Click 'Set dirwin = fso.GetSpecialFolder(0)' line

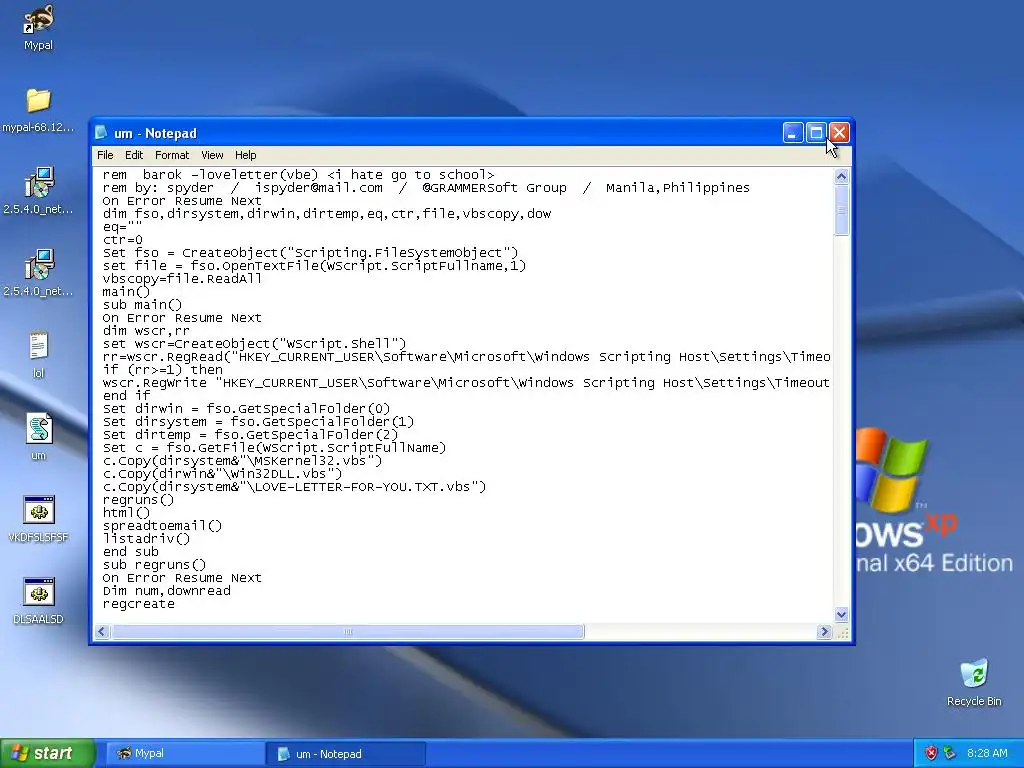pos(246,409)
